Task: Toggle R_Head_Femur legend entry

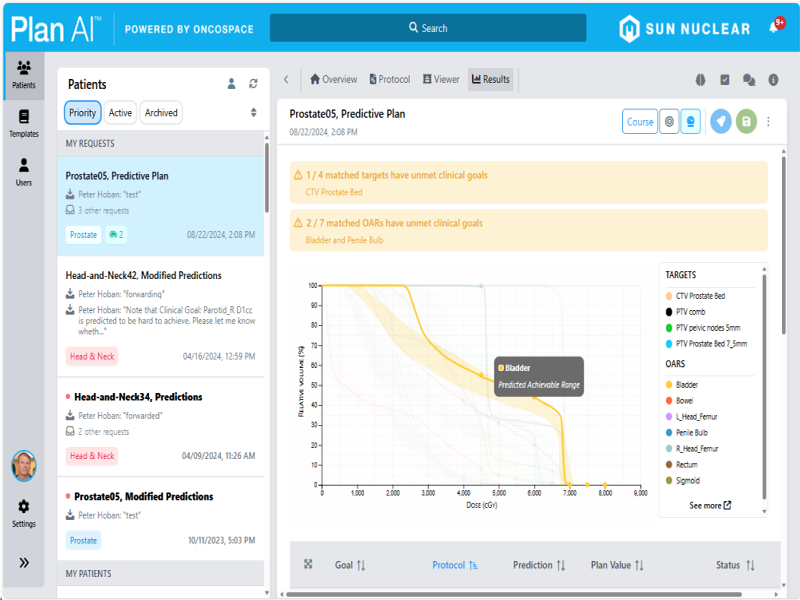Action: tap(692, 448)
